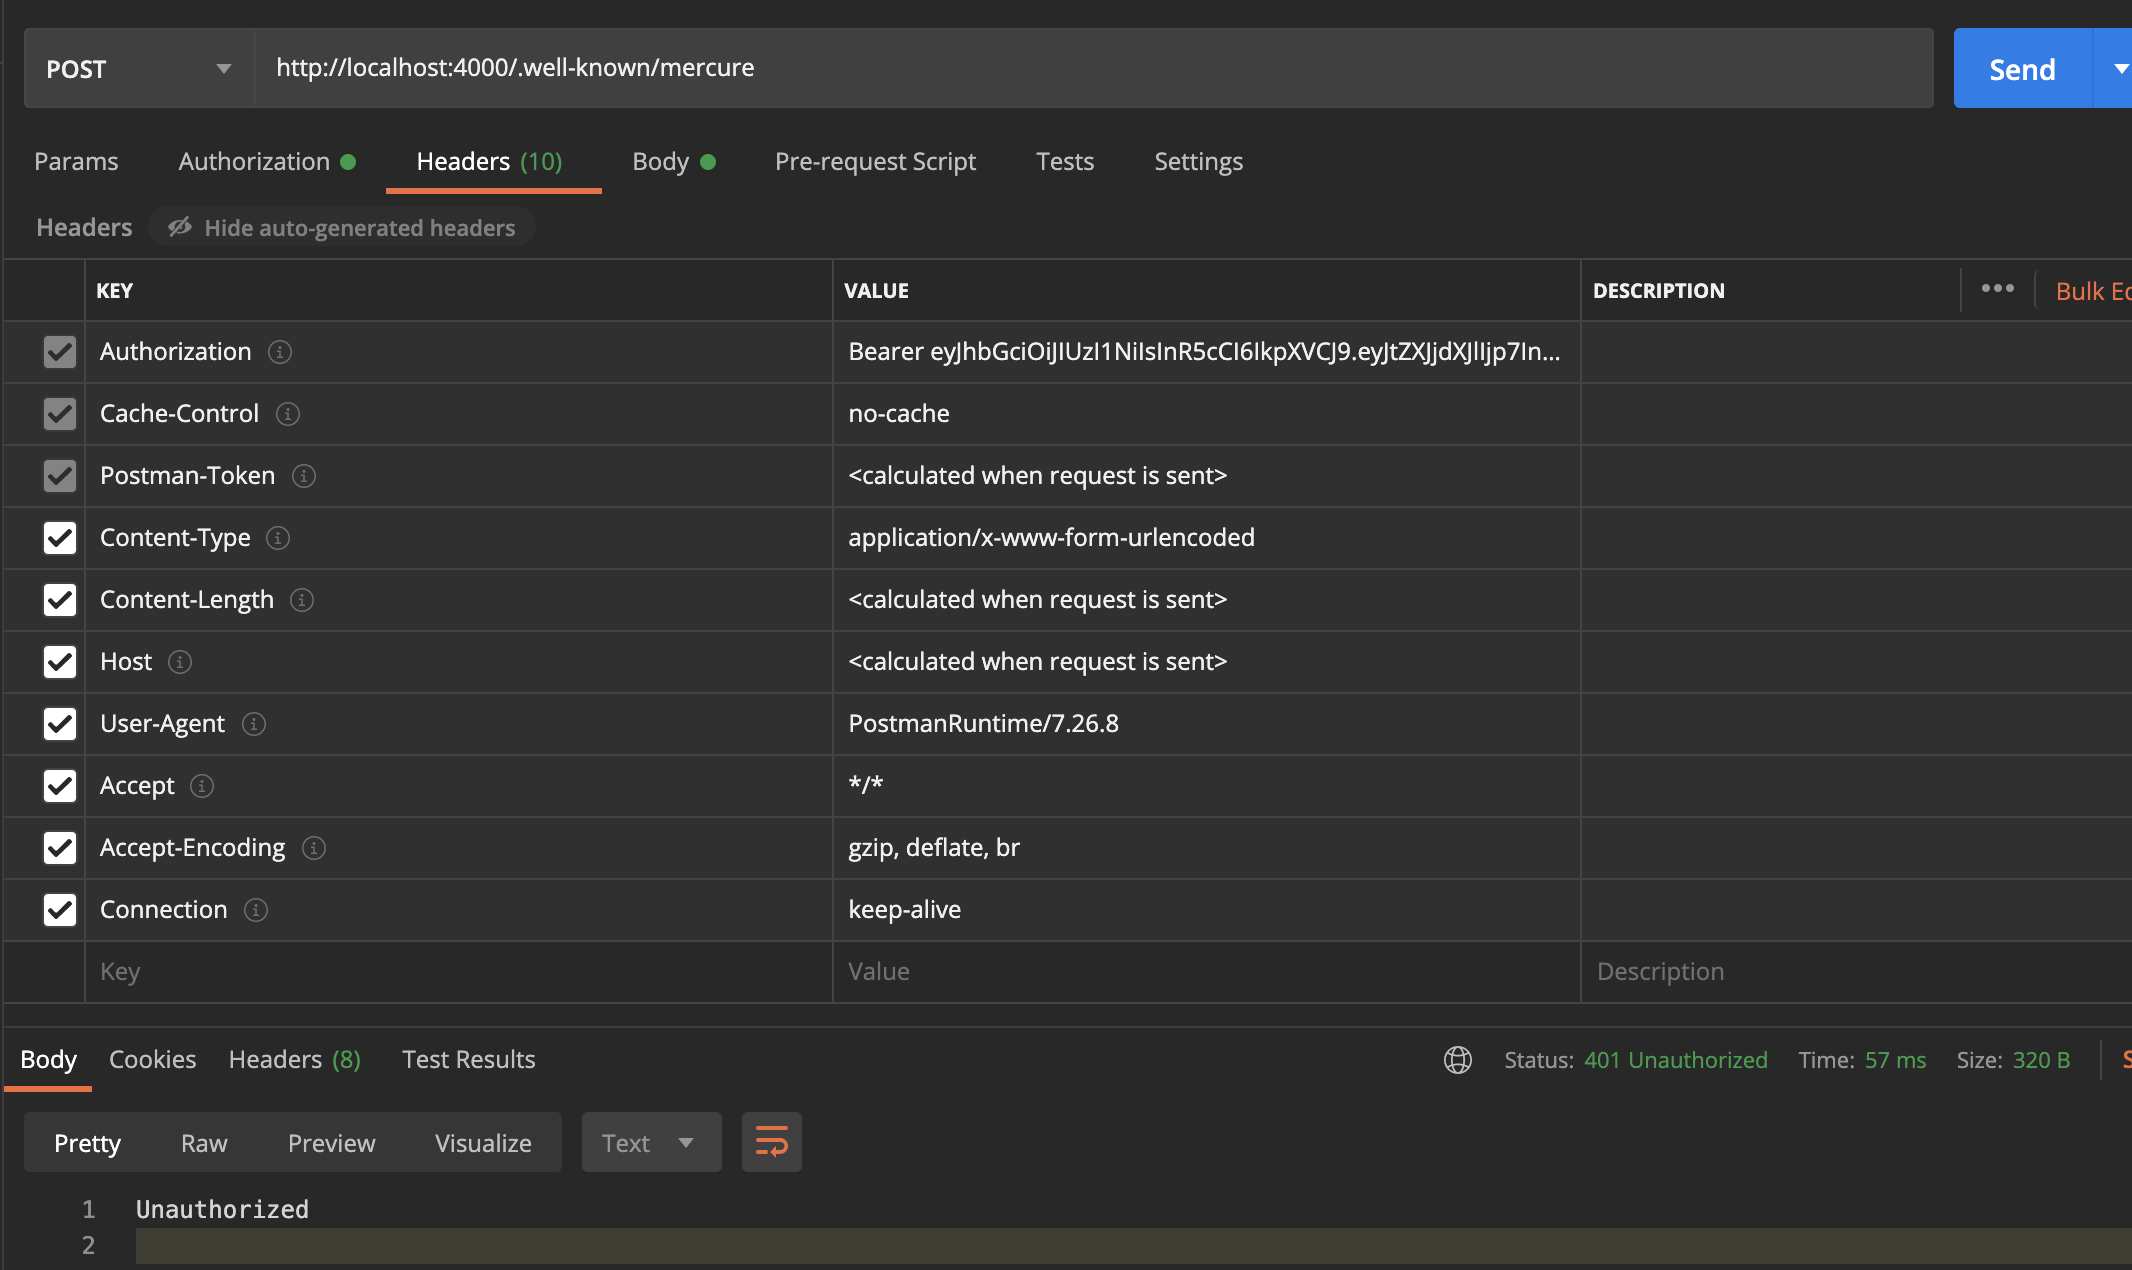Expand the Send button dropdown arrow
The height and width of the screenshot is (1270, 2132).
[2121, 68]
